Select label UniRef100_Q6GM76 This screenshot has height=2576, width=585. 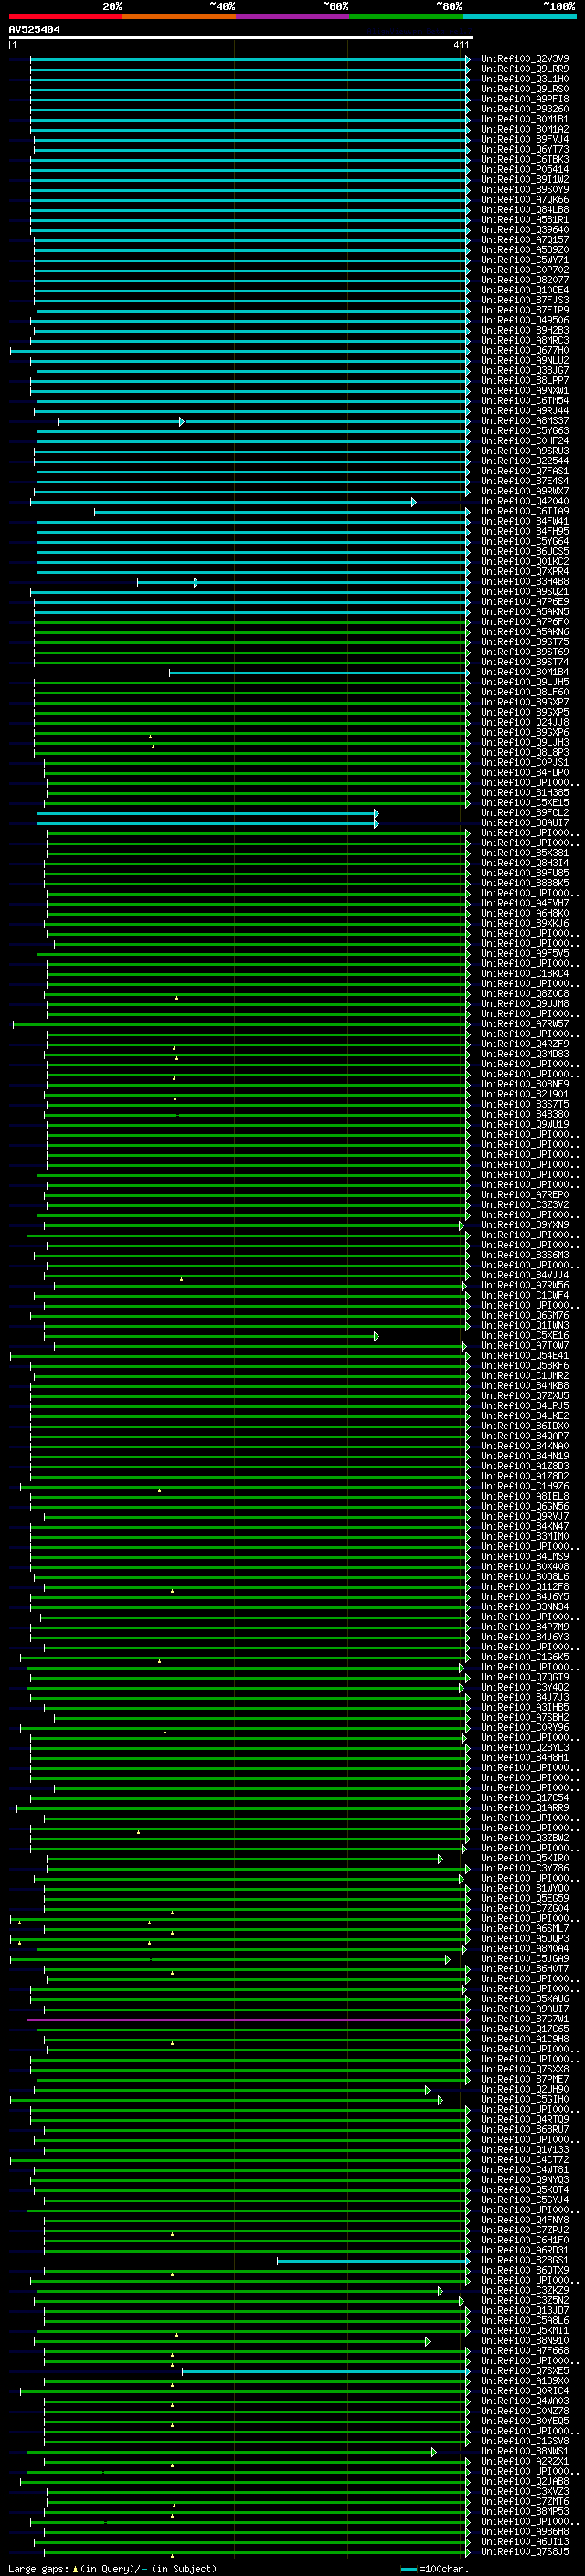525,1316
